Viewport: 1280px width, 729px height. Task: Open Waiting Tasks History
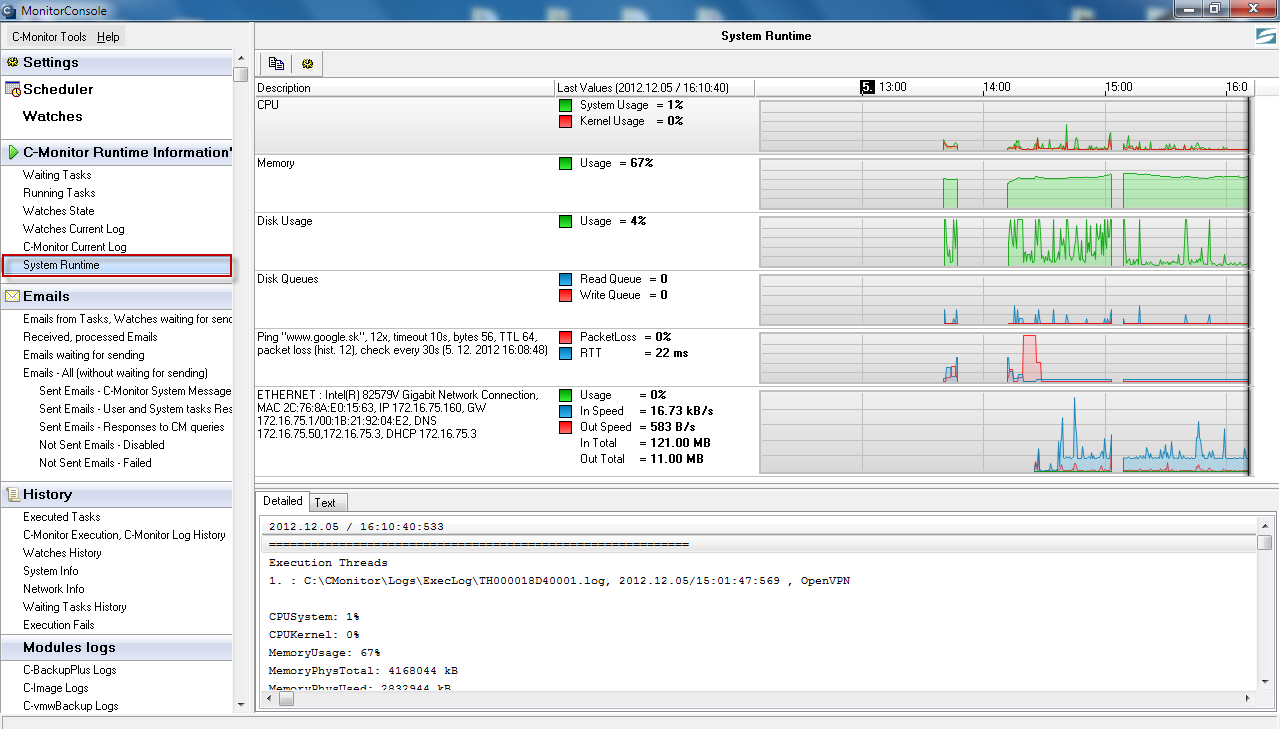click(75, 607)
